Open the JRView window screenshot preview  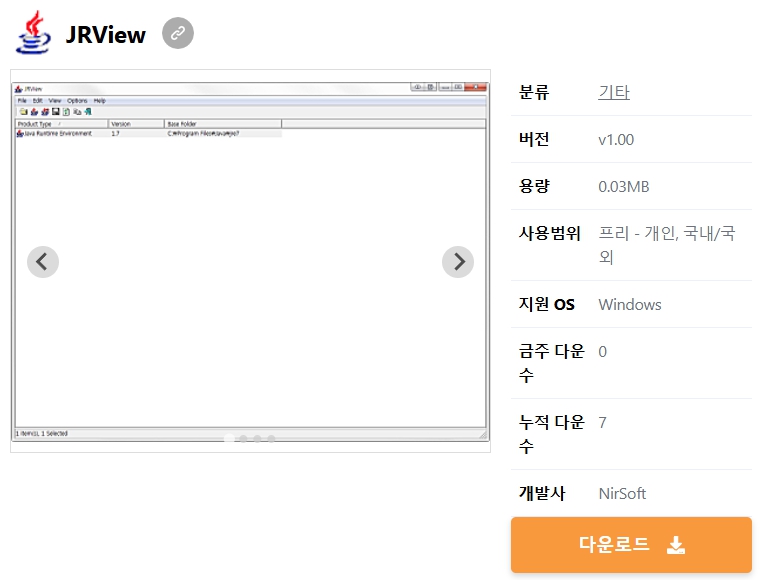250,261
